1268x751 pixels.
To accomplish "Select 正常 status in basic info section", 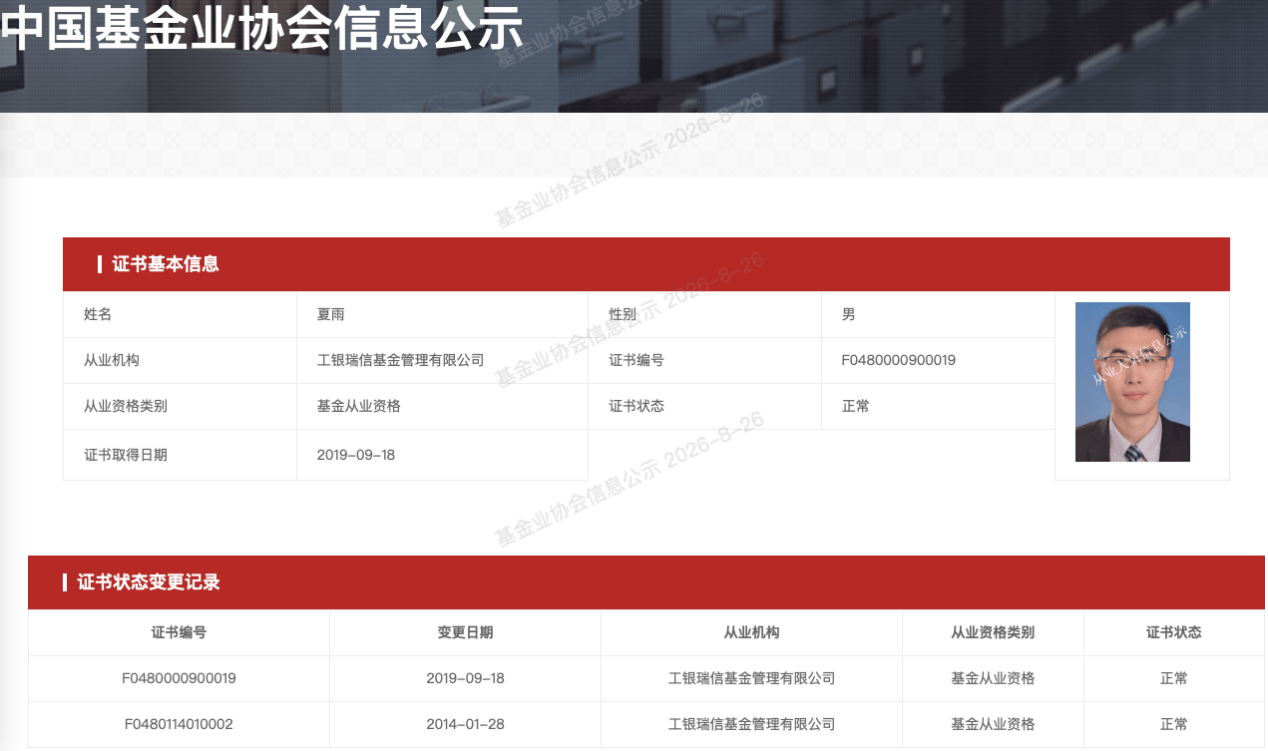I will pos(856,406).
